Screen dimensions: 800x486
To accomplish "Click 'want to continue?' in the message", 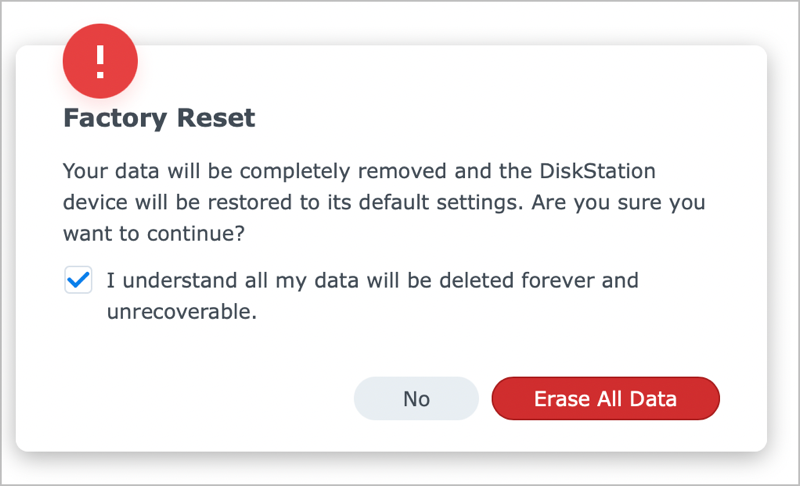I will point(154,233).
